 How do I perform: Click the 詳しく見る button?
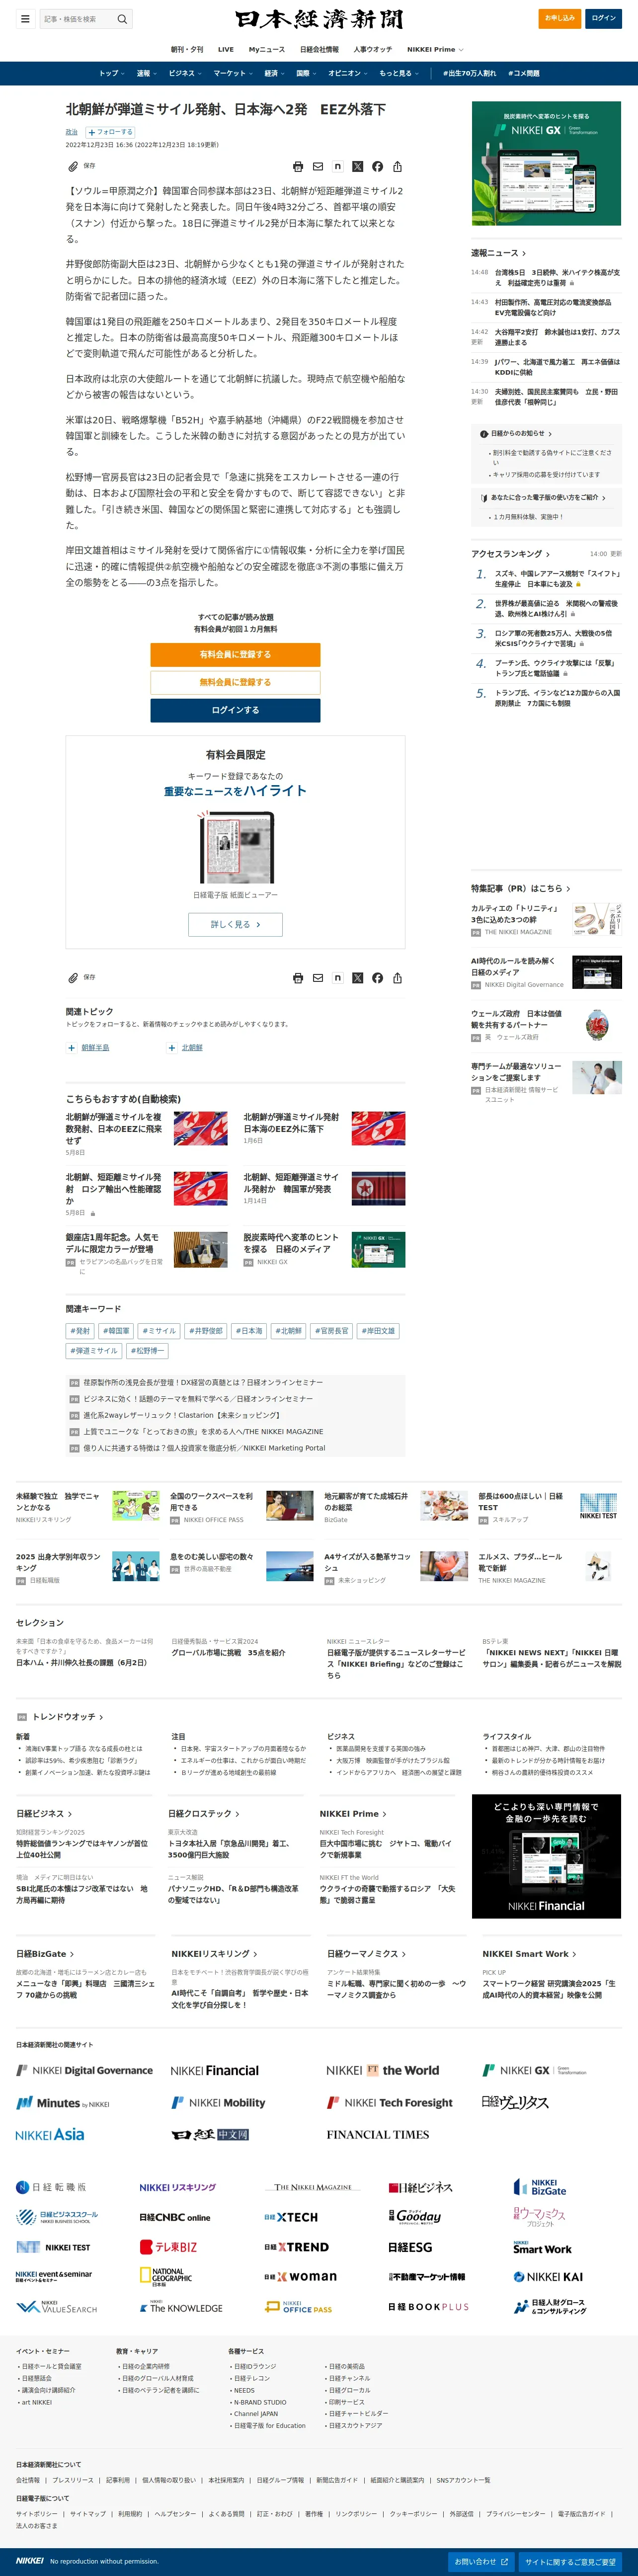pos(235,924)
